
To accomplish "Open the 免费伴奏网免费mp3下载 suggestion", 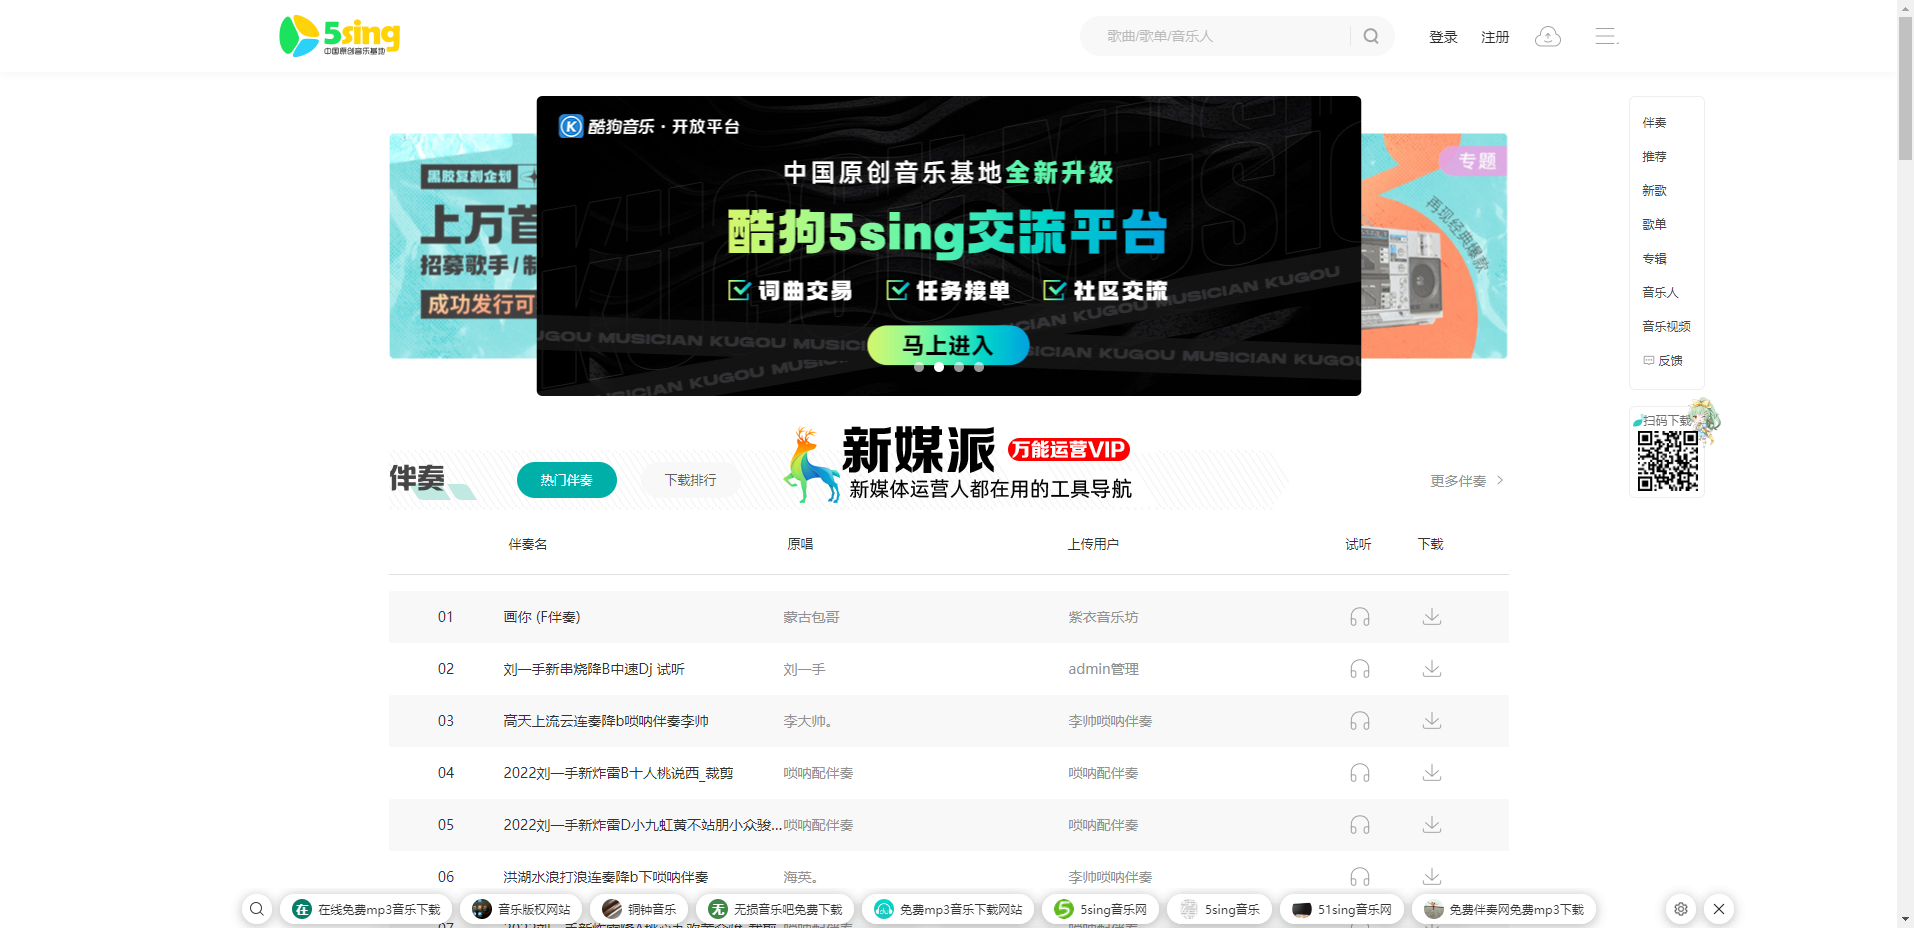I will pos(1504,909).
